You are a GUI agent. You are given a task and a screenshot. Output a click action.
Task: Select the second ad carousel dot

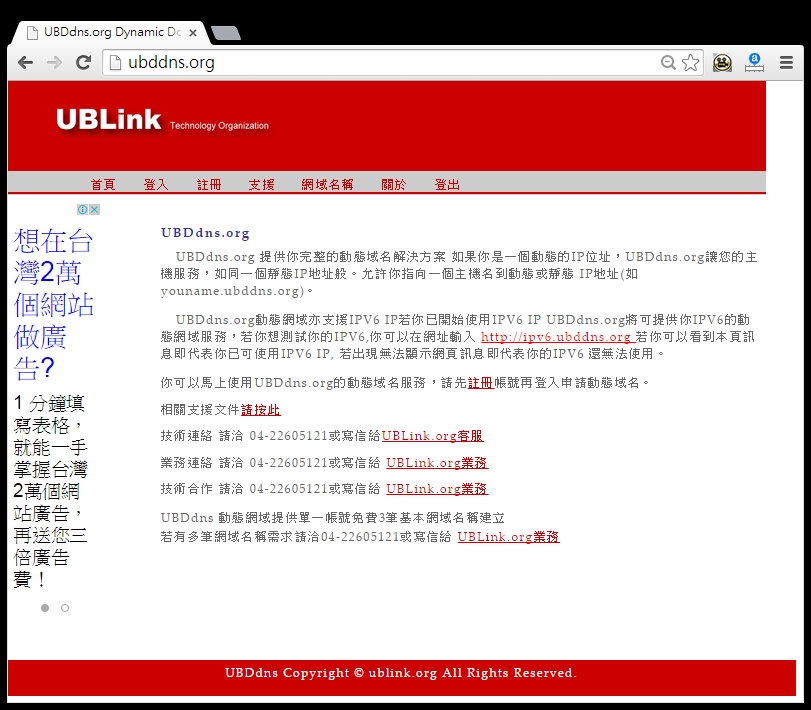[65, 608]
